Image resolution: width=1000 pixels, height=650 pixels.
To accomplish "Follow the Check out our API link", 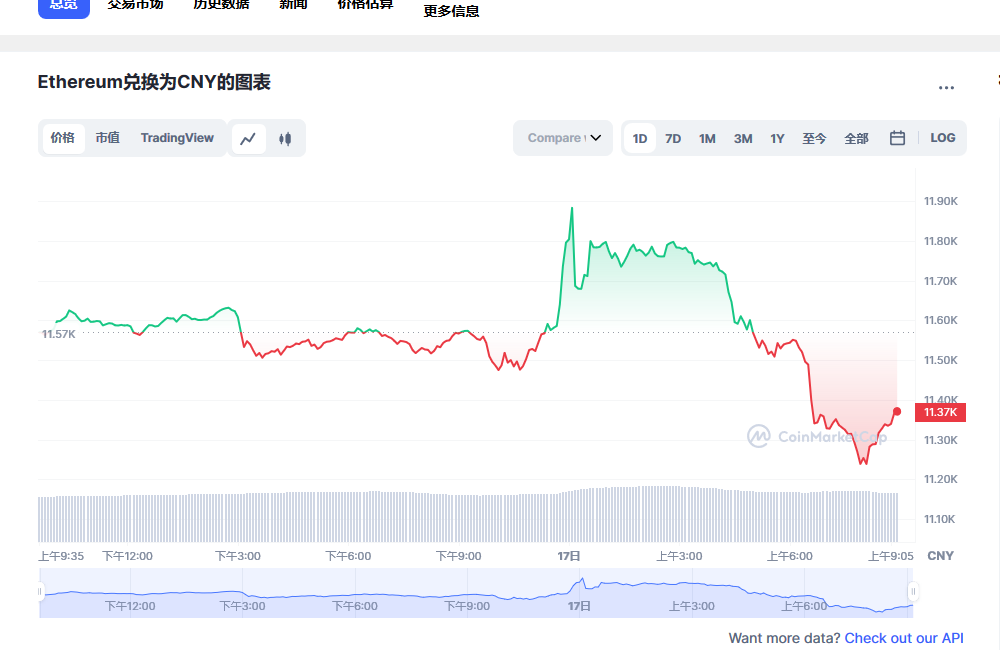I will click(904, 638).
